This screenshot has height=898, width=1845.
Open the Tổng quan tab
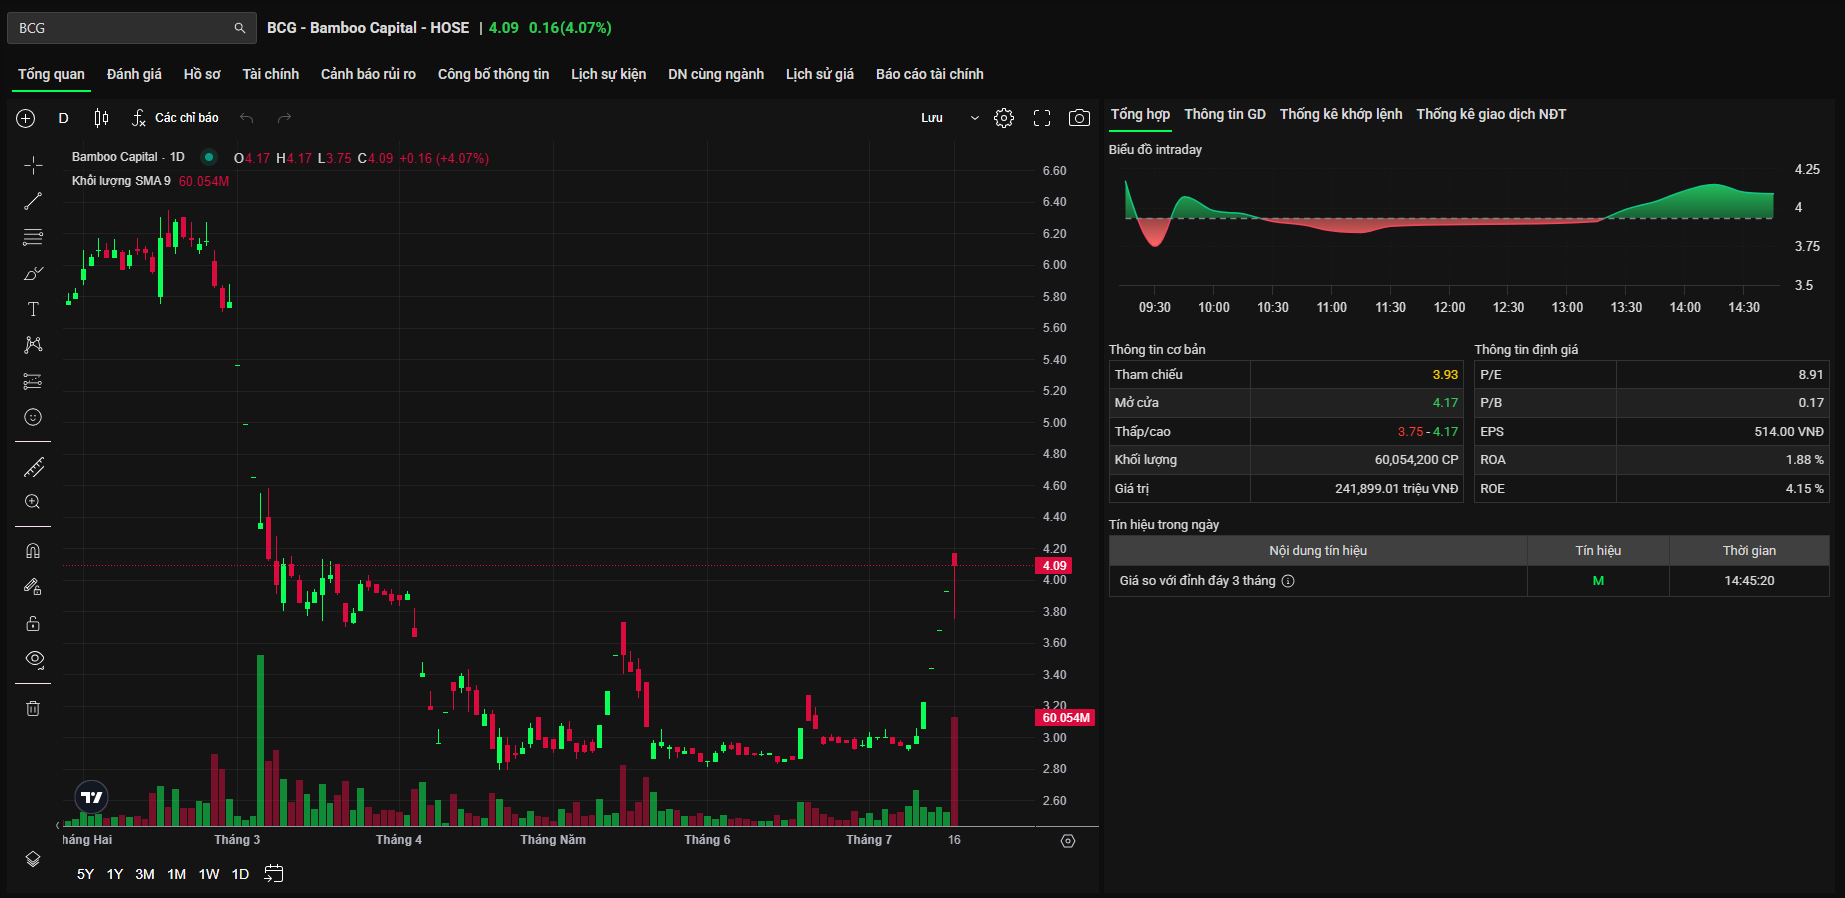point(51,74)
